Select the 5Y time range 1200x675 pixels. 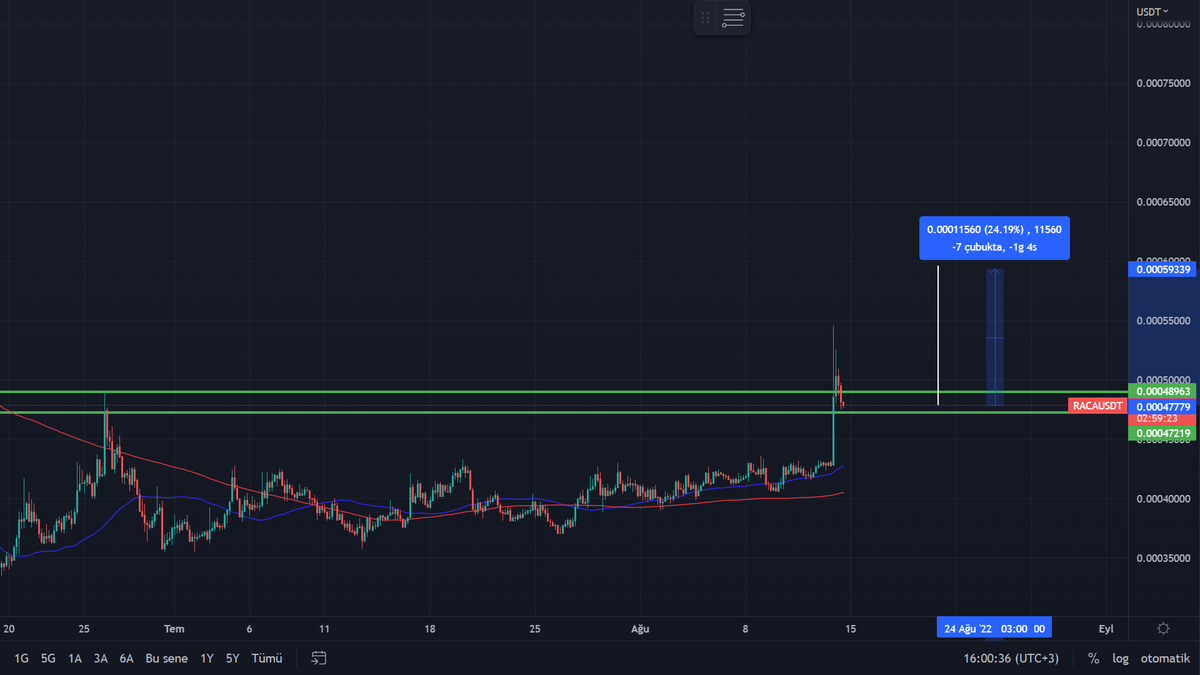[232, 658]
